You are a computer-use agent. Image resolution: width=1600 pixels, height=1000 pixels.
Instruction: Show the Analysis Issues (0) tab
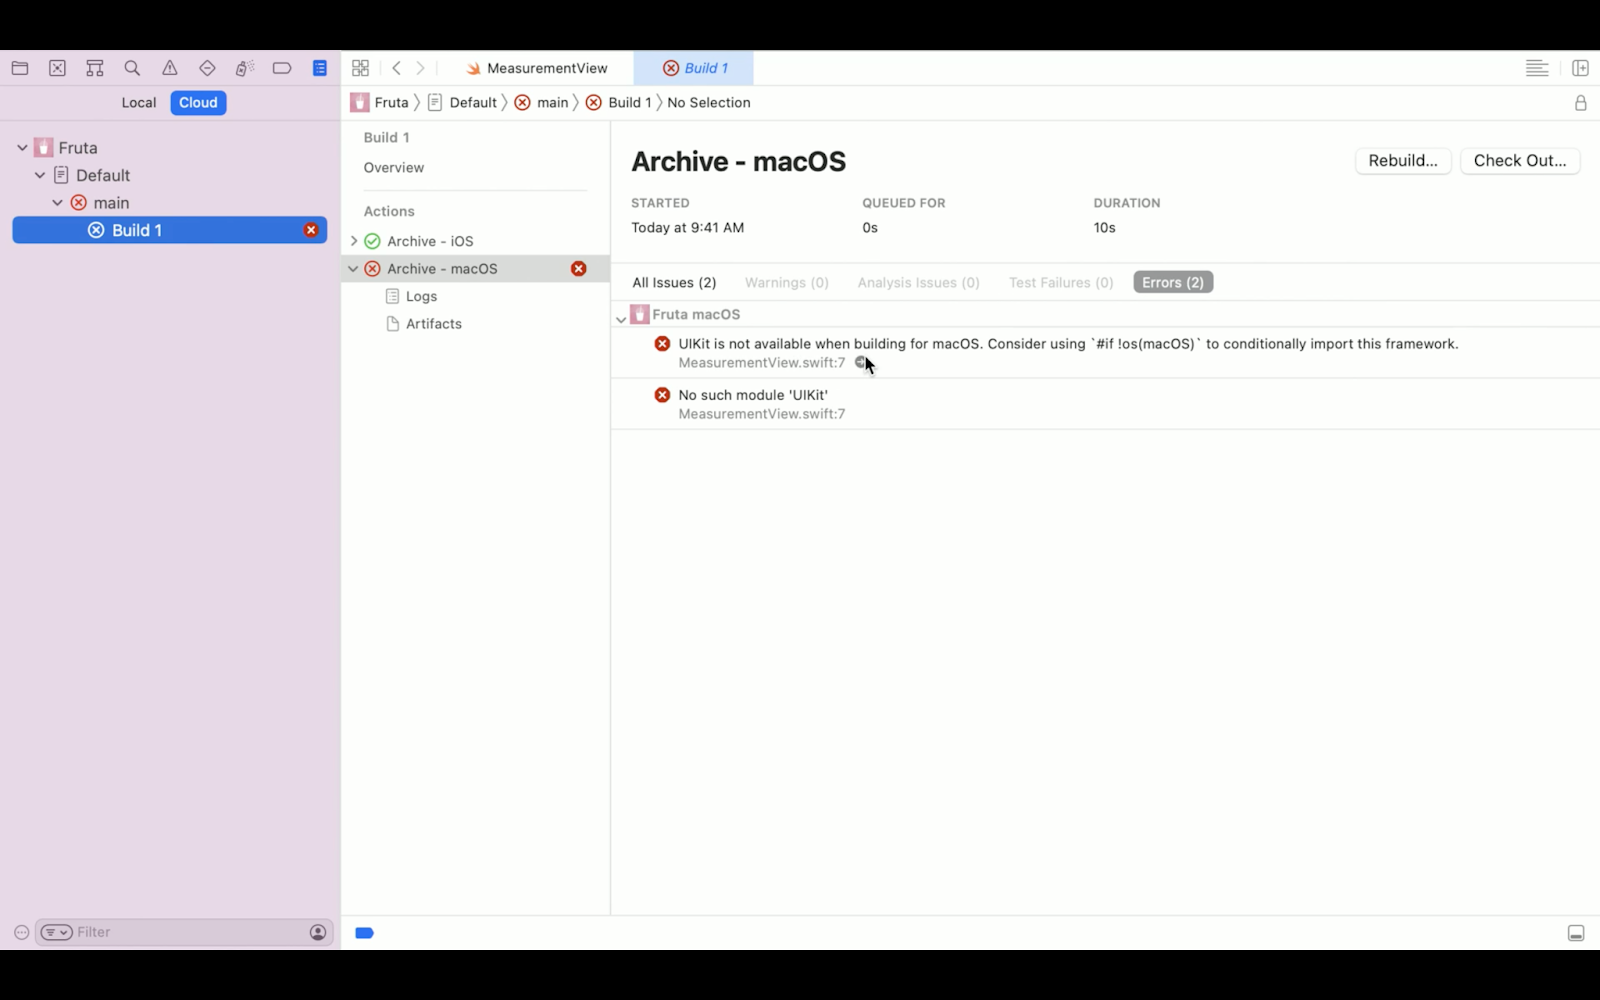pos(918,283)
